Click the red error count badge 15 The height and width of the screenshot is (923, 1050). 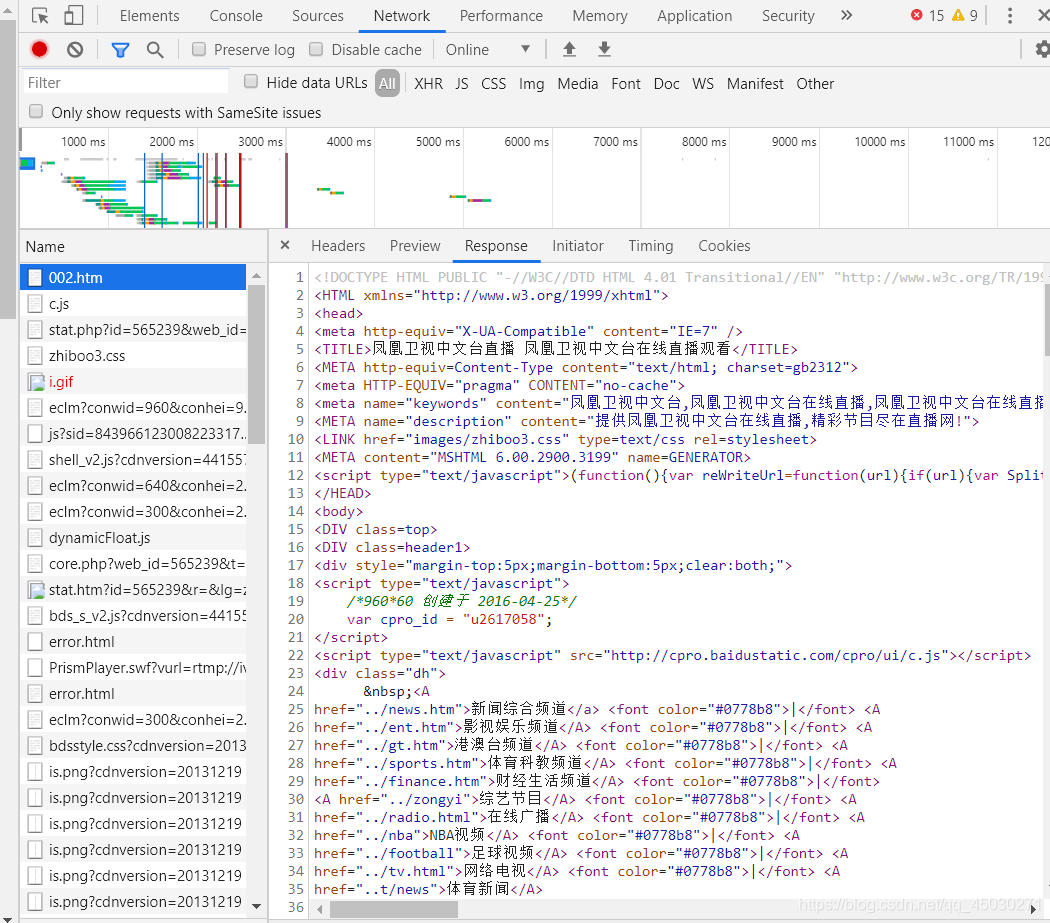click(927, 15)
